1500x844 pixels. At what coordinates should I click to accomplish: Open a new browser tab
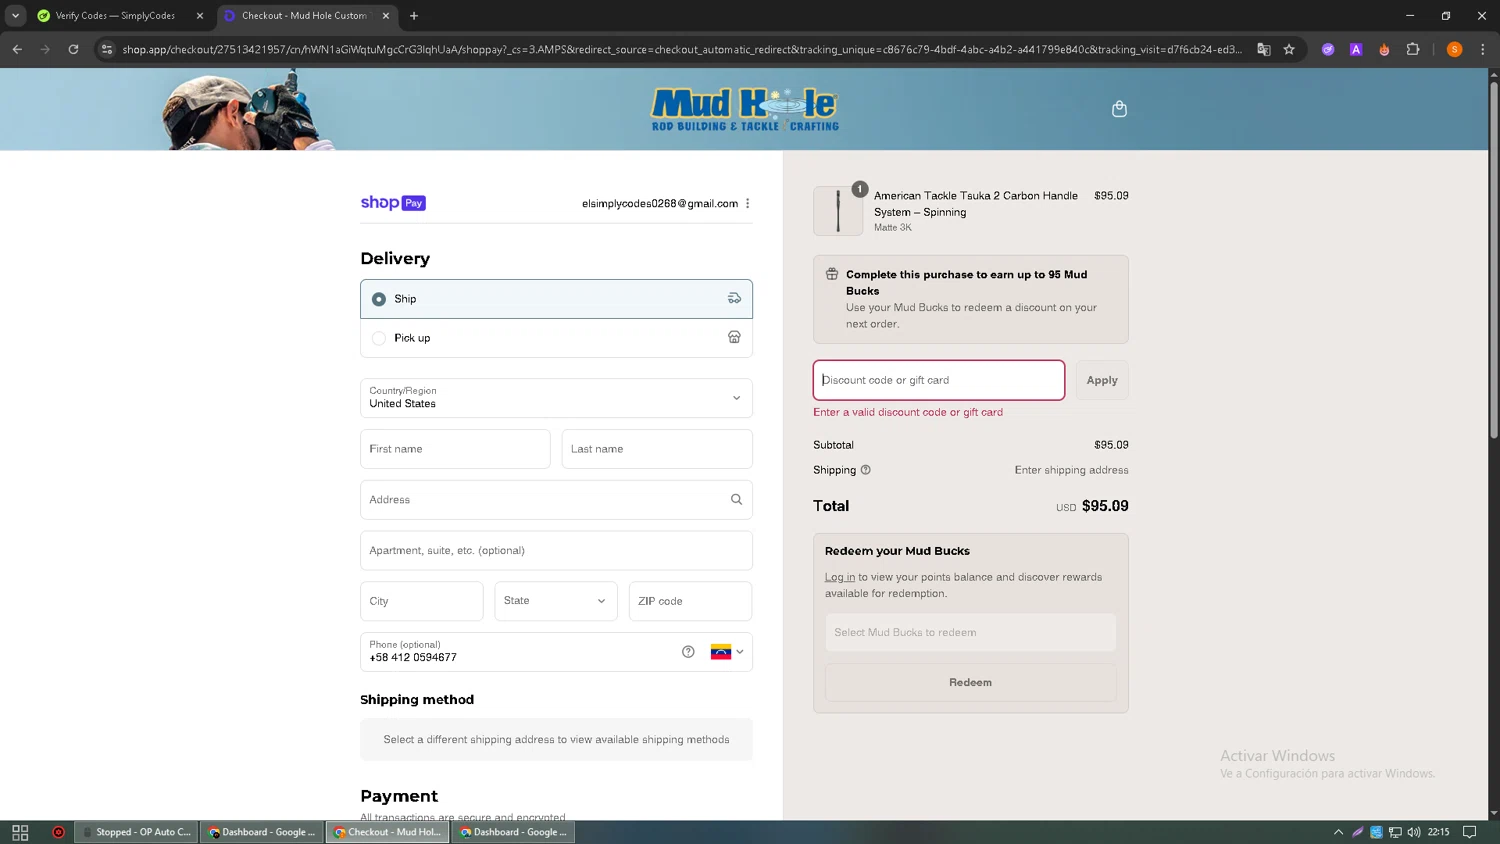[x=414, y=16]
